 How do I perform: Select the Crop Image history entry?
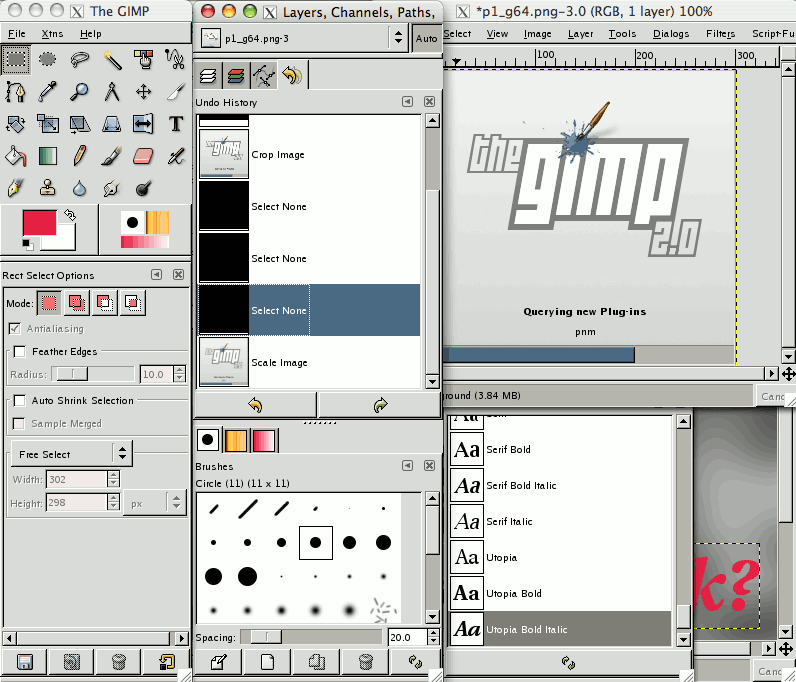[x=309, y=154]
